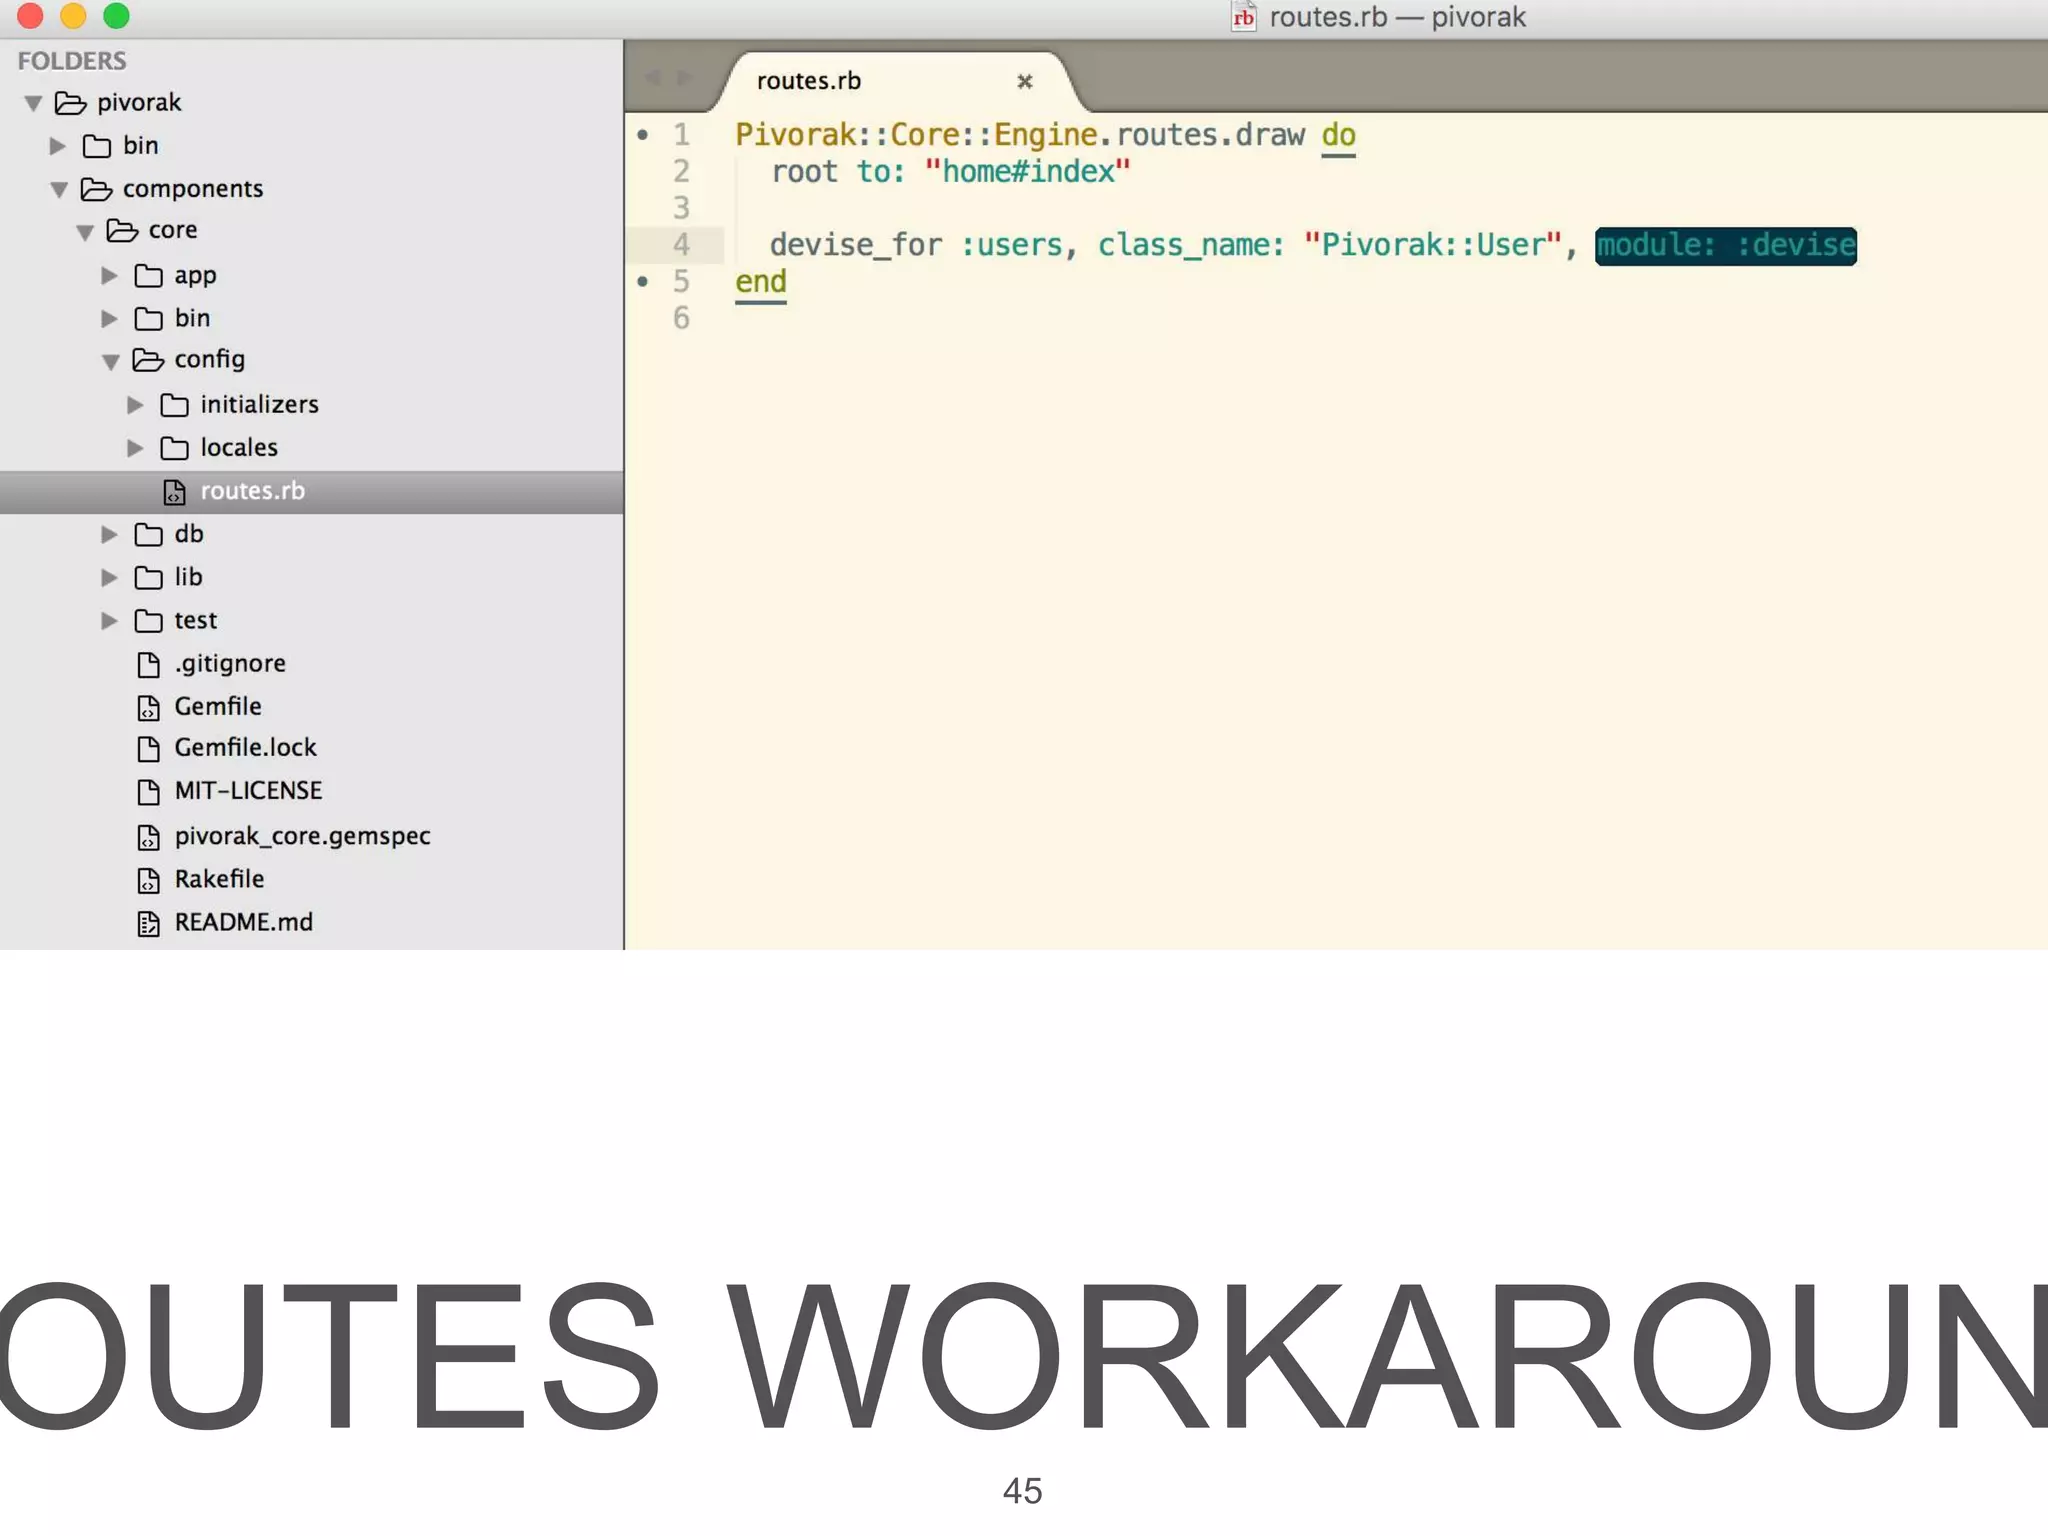The image size is (2048, 1536).
Task: Collapse the pivorak root folder arrow
Action: pos(33,103)
